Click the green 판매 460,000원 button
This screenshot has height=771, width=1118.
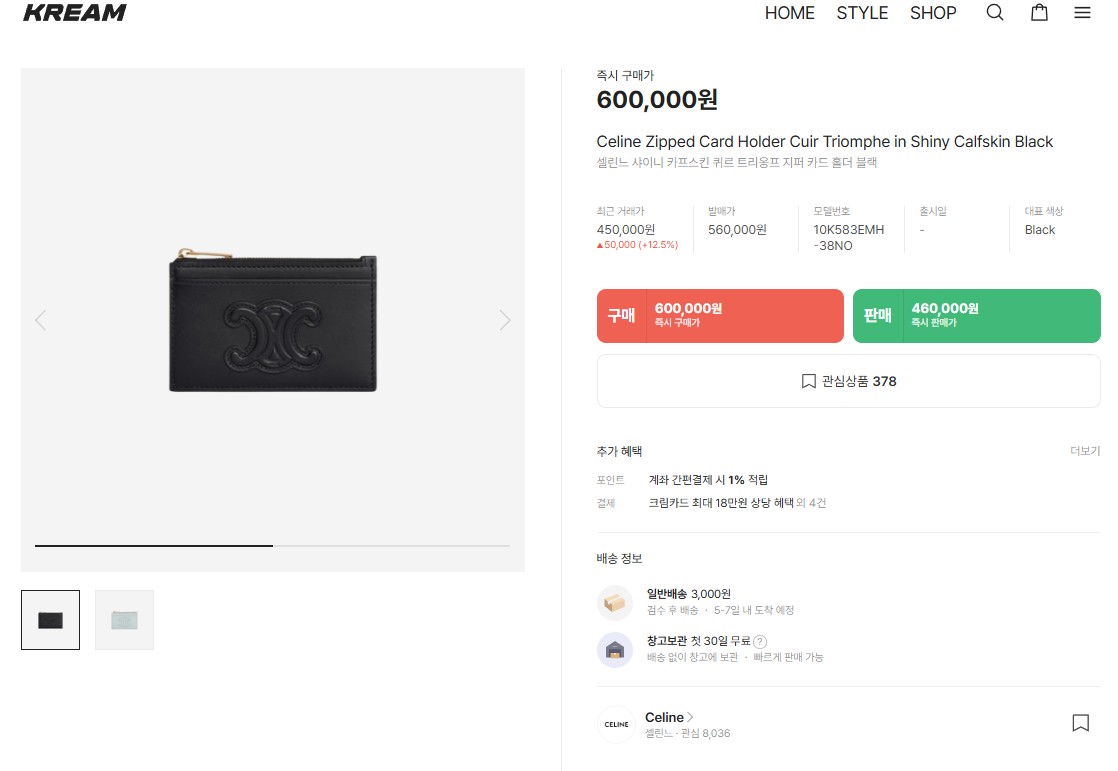coord(976,316)
